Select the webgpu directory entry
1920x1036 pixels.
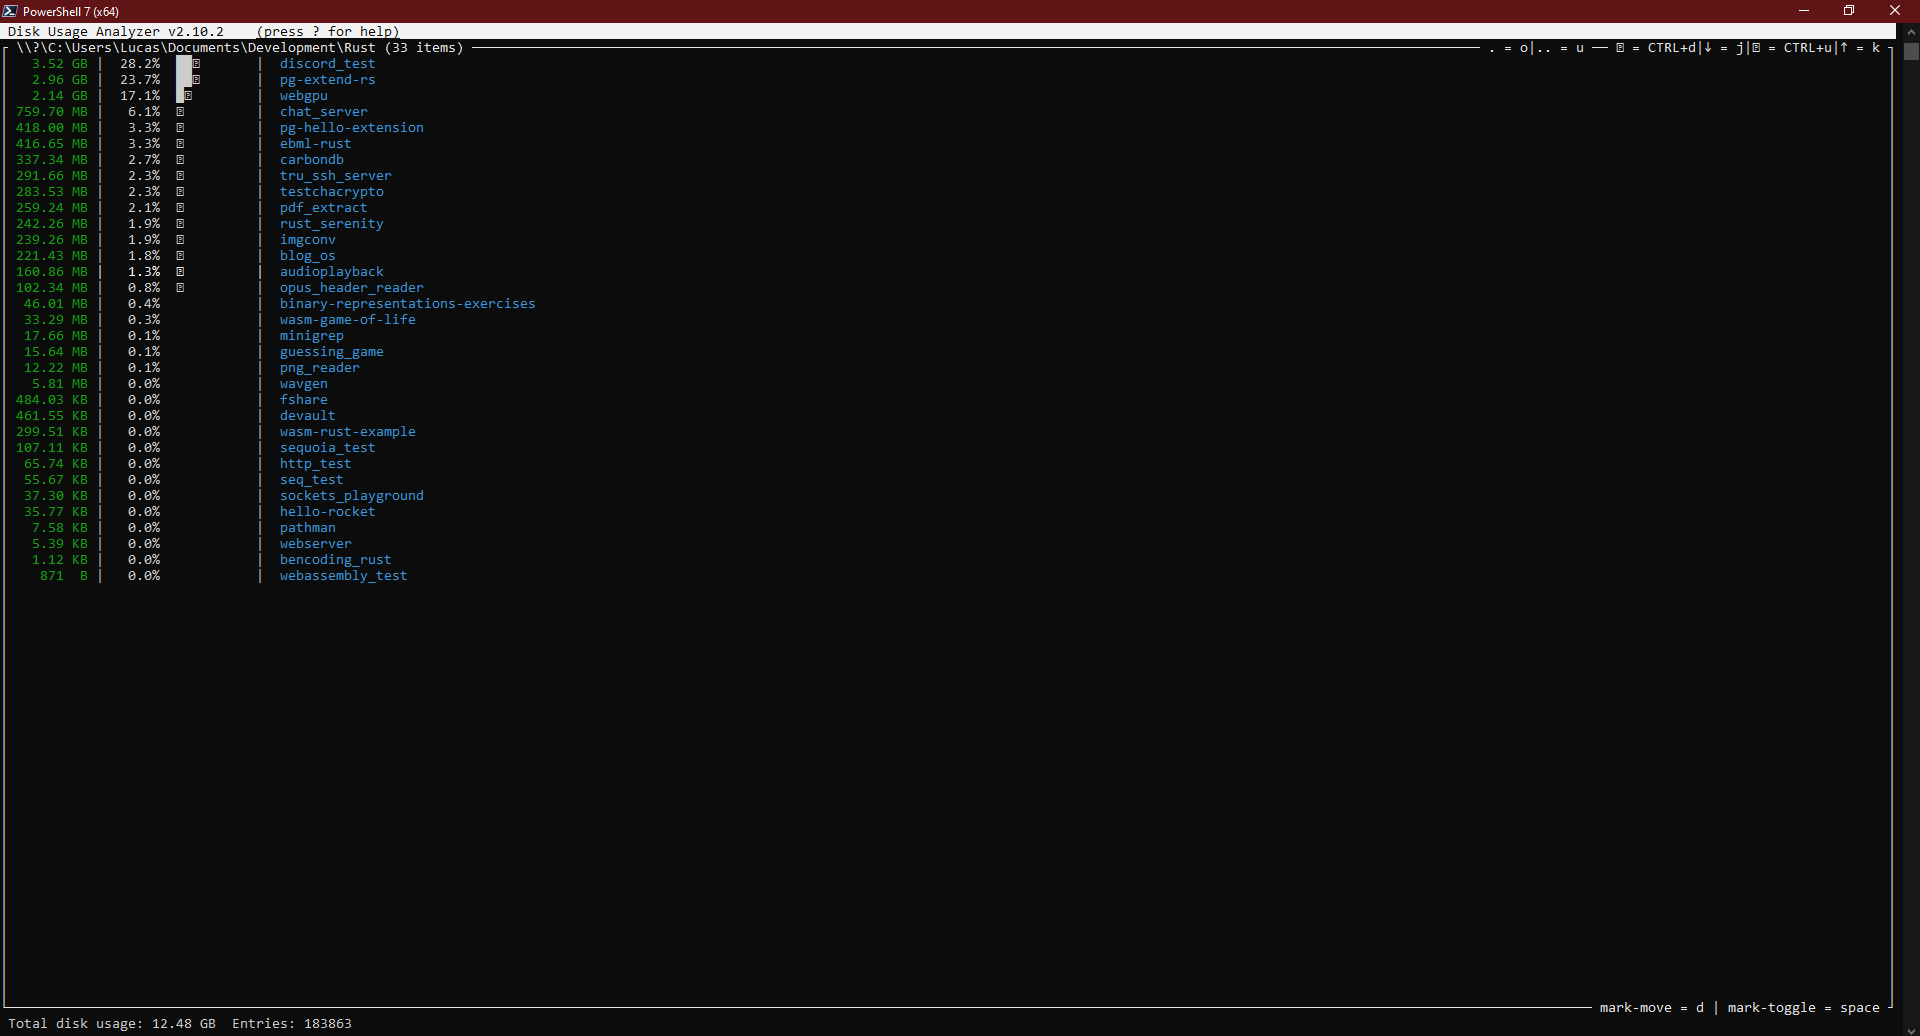click(x=303, y=96)
